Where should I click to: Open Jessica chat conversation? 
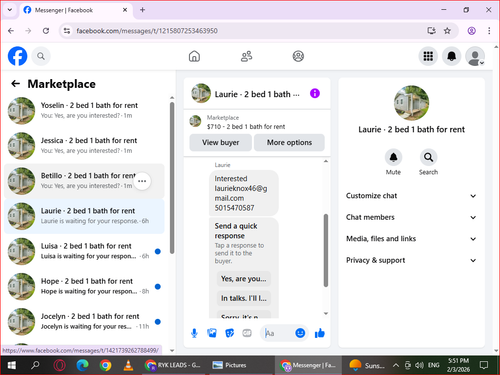[x=84, y=146]
